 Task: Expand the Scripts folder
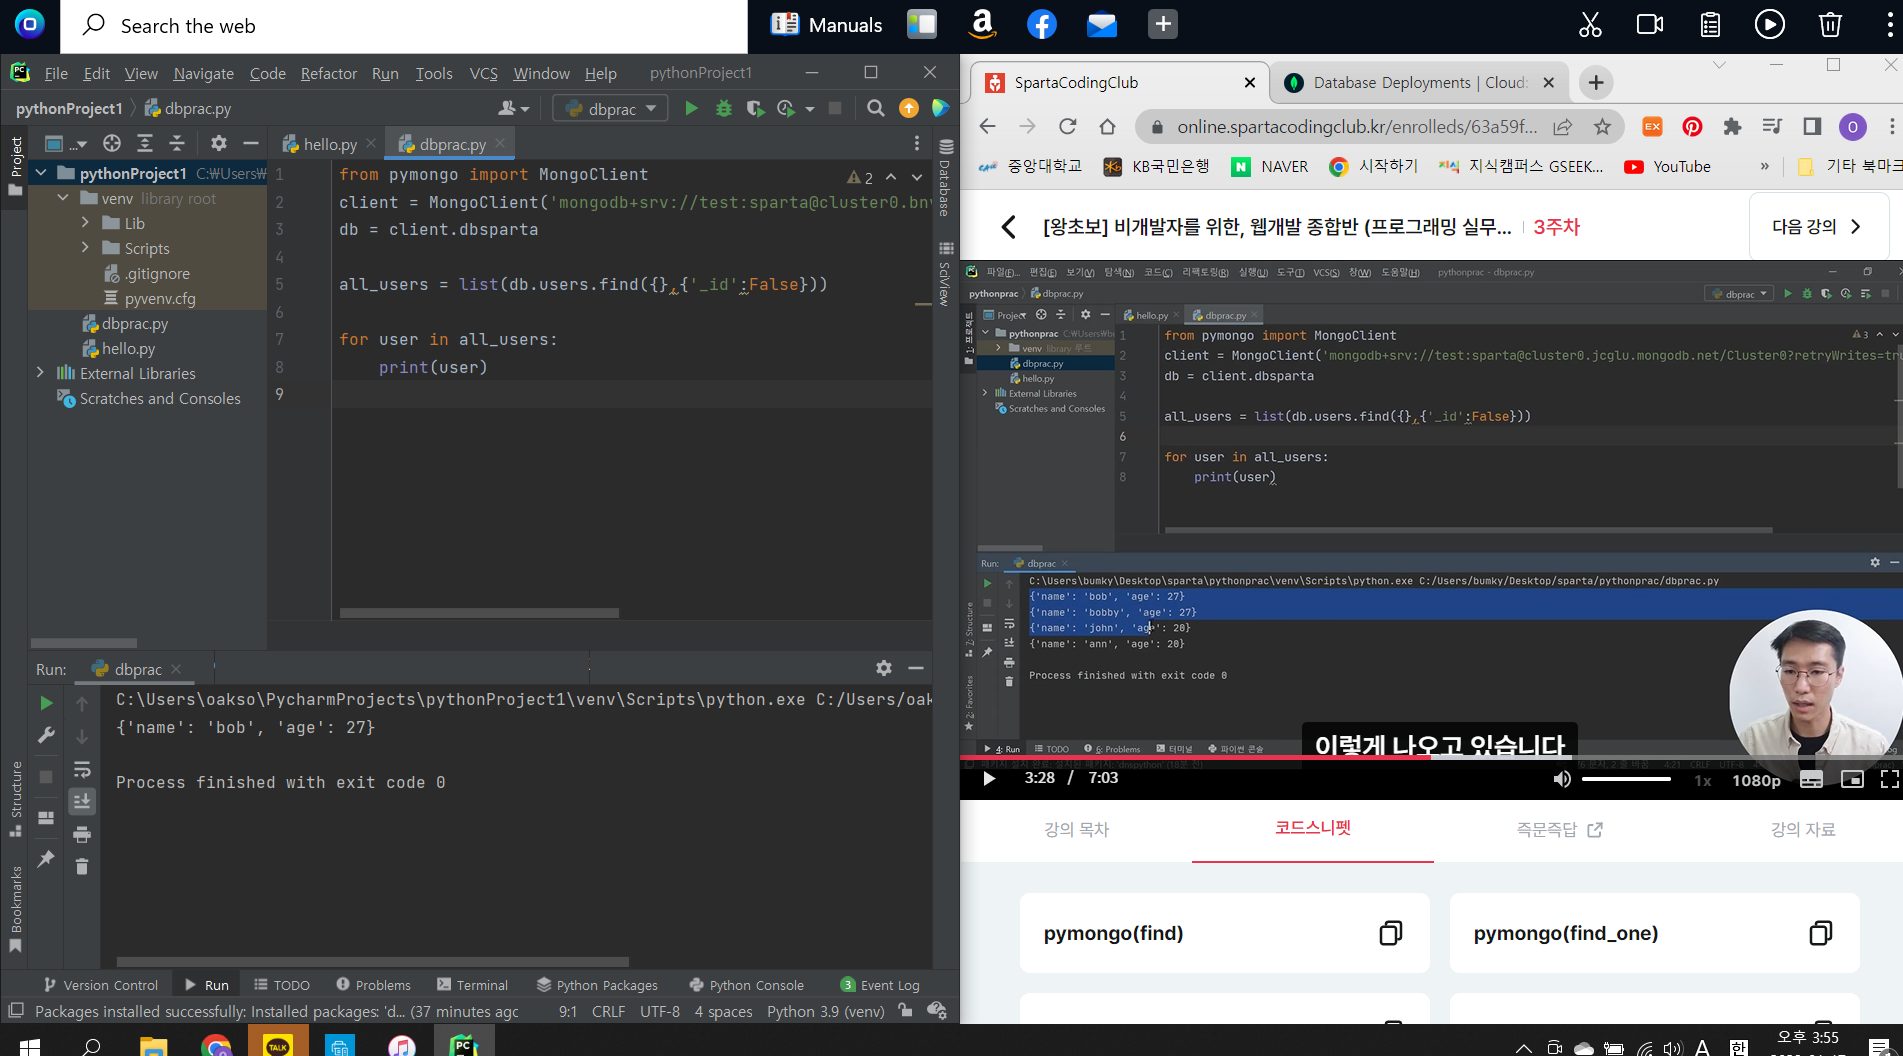point(85,248)
